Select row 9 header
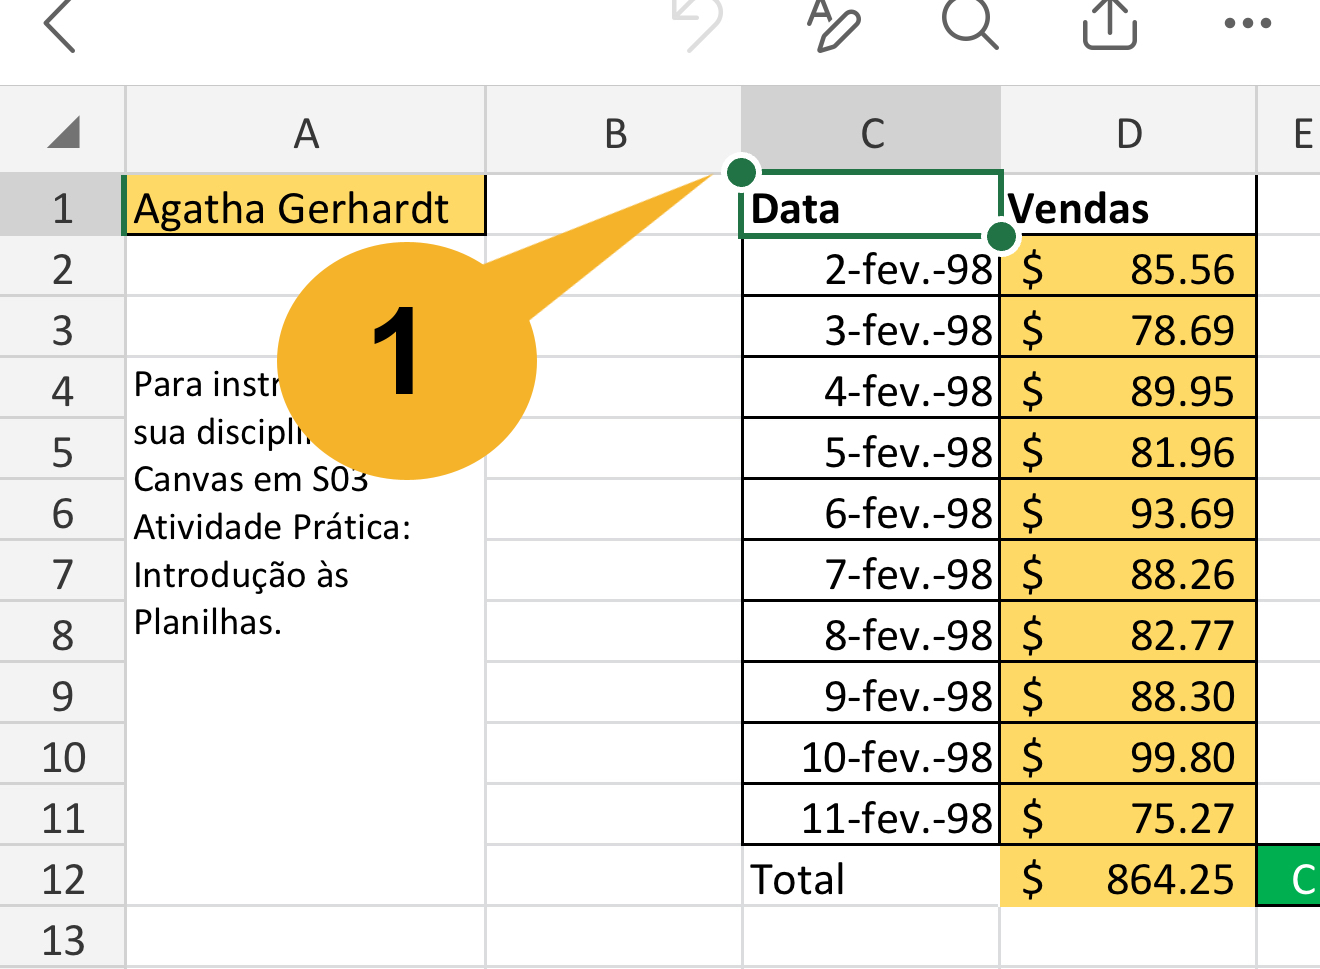Image resolution: width=1320 pixels, height=969 pixels. tap(62, 695)
